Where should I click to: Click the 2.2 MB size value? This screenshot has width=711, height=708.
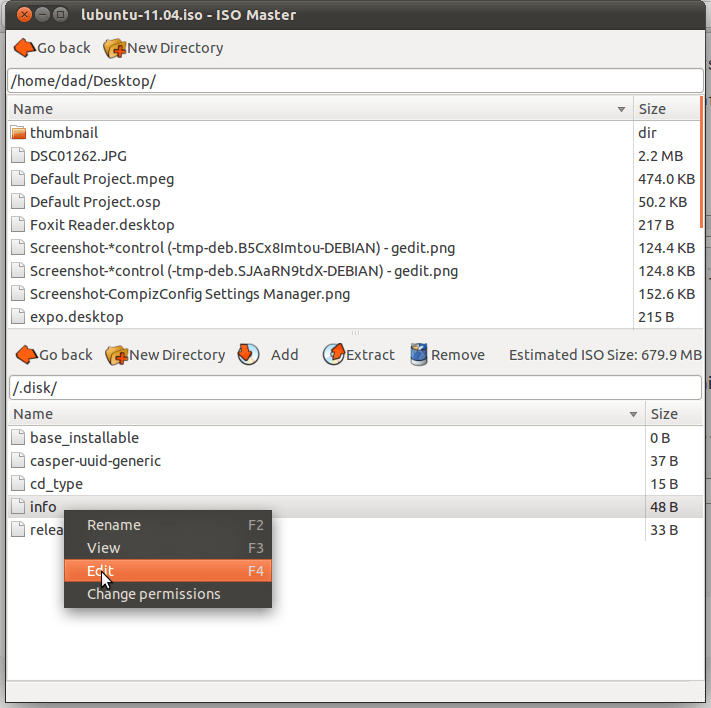660,156
